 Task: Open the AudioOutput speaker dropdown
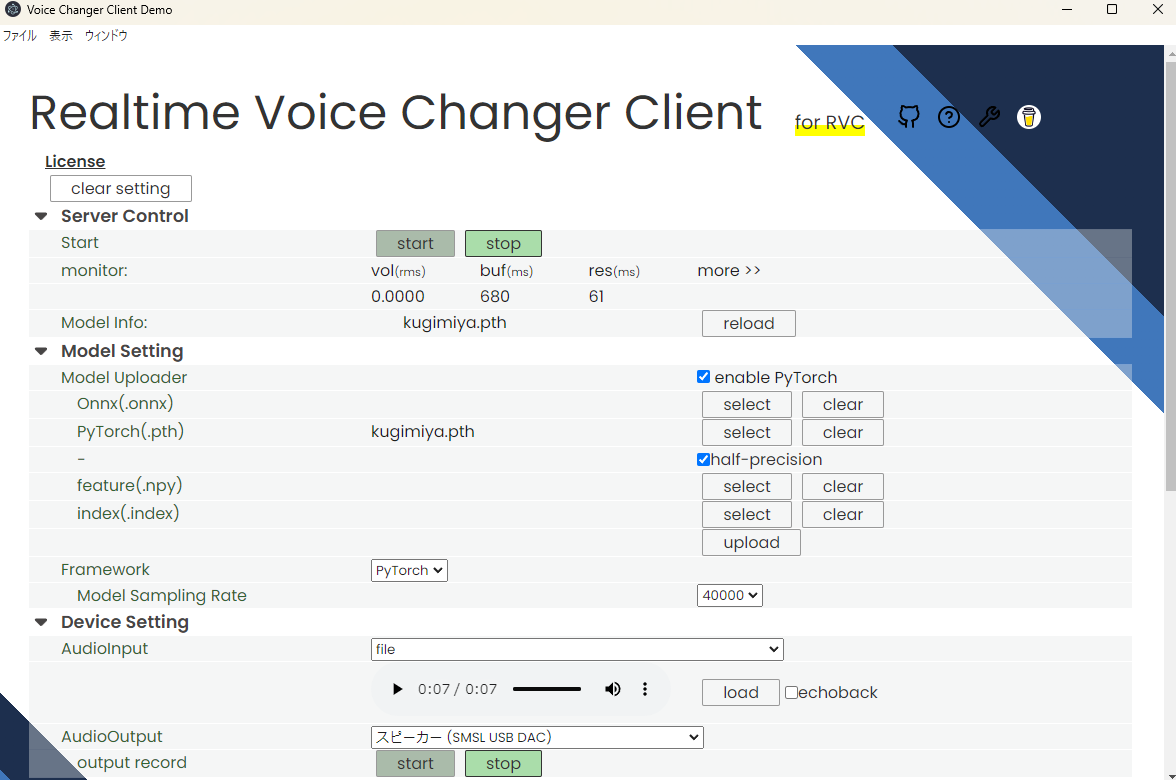537,737
